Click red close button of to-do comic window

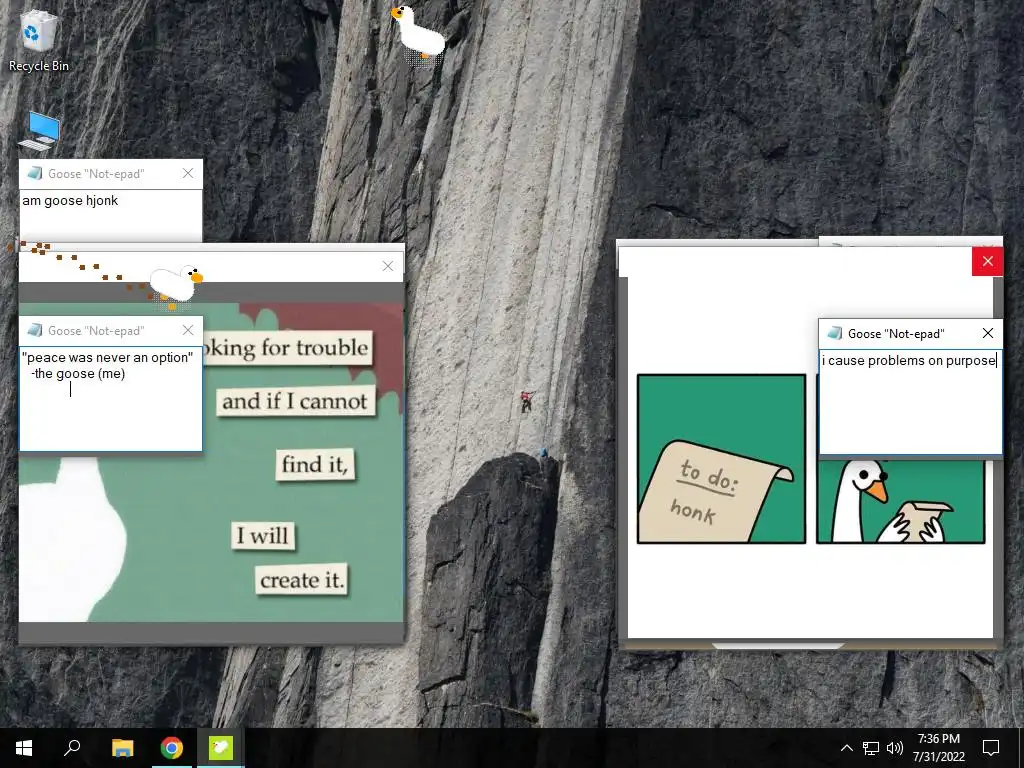coord(987,261)
